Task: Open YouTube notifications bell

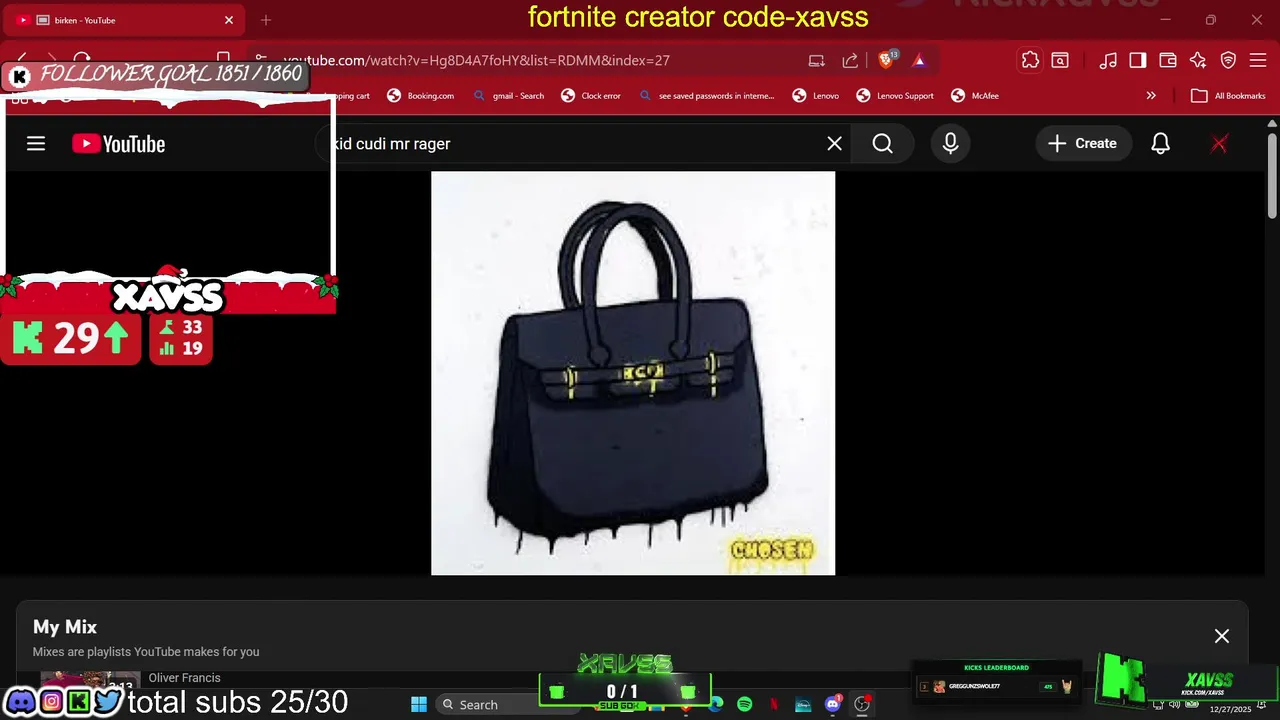Action: coord(1160,144)
